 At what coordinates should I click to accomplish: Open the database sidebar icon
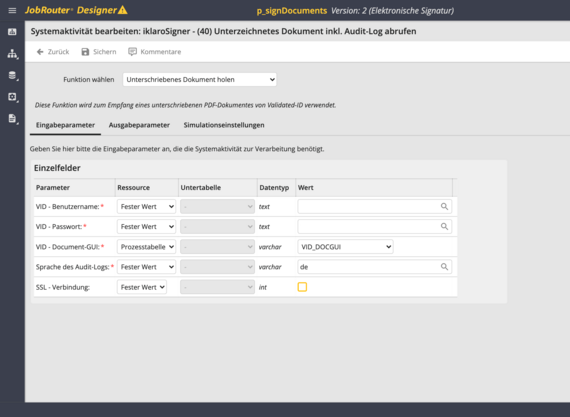pyautogui.click(x=12, y=75)
